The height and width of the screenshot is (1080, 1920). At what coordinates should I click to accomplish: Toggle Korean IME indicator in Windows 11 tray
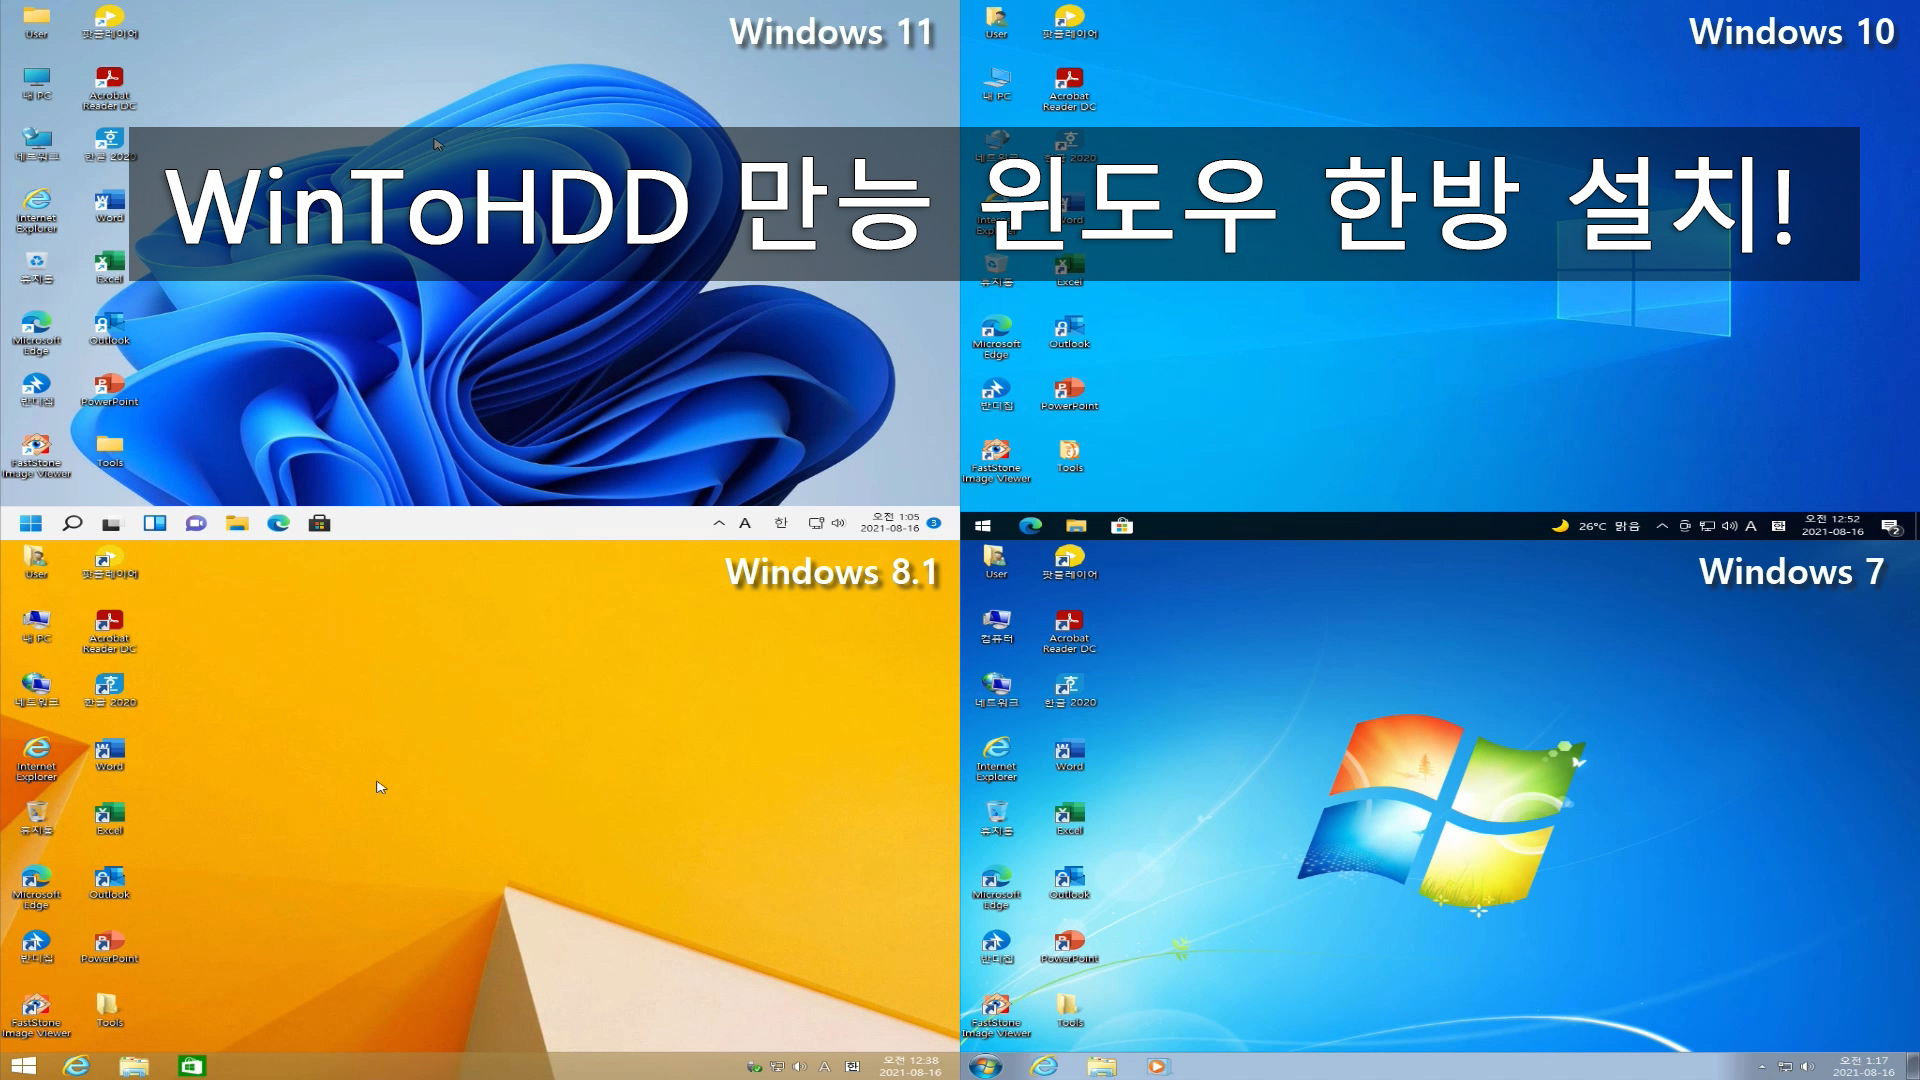coord(781,523)
